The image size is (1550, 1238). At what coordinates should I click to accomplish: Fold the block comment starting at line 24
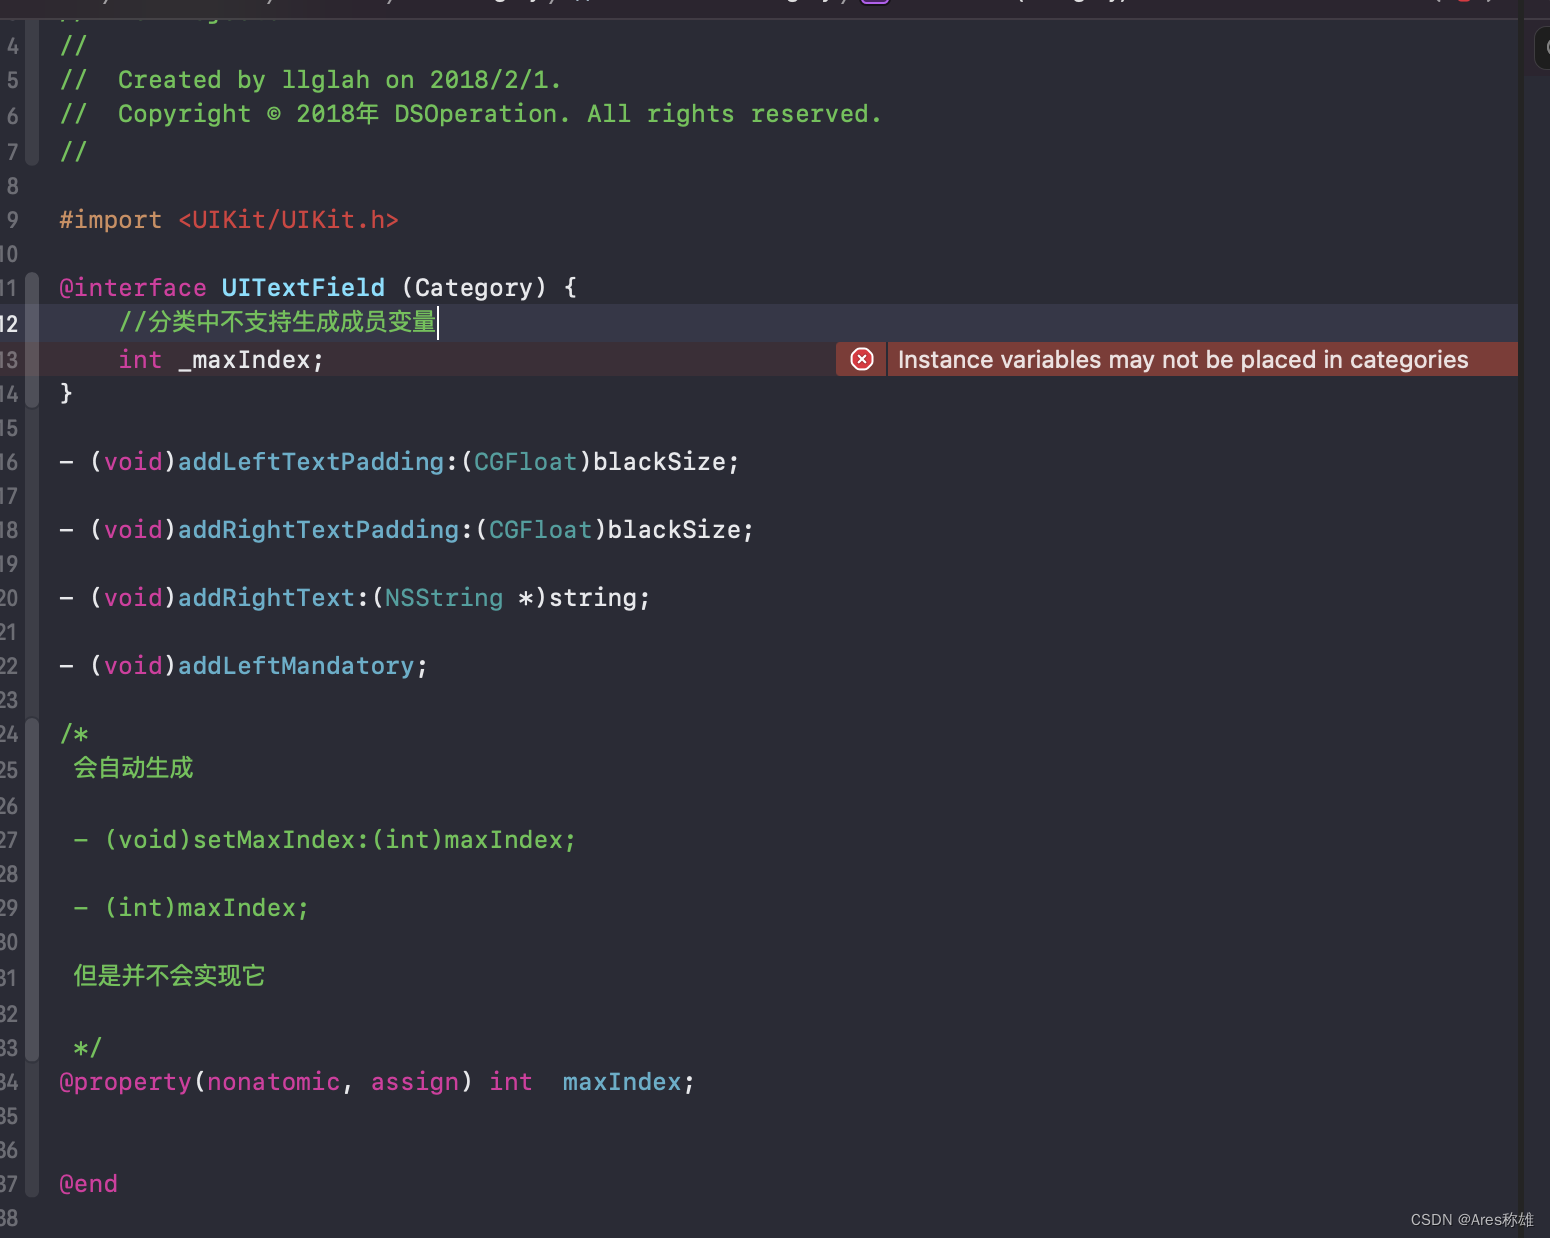tap(32, 889)
